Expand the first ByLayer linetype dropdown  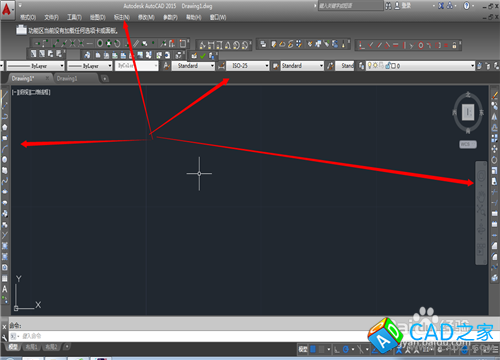(x=62, y=66)
